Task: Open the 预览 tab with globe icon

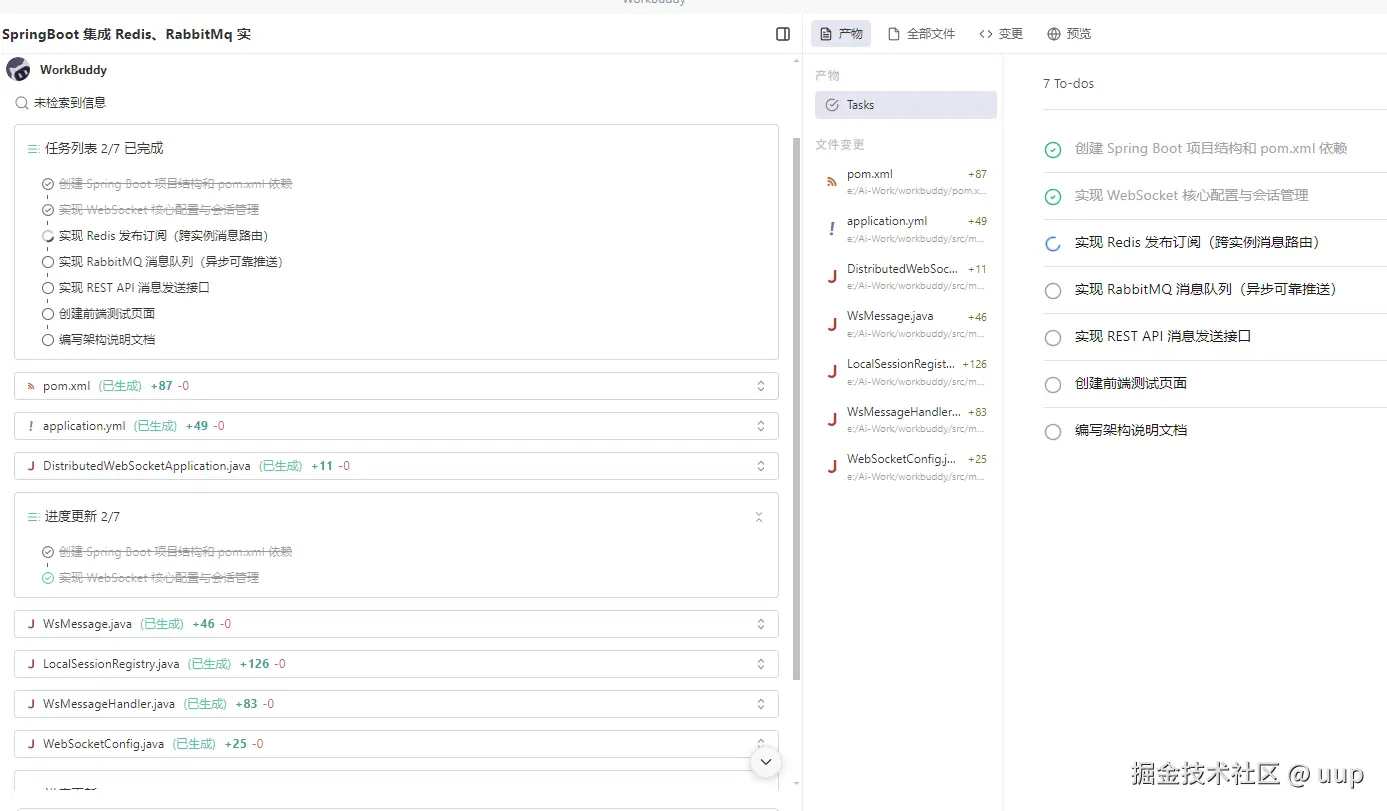Action: [x=1069, y=34]
